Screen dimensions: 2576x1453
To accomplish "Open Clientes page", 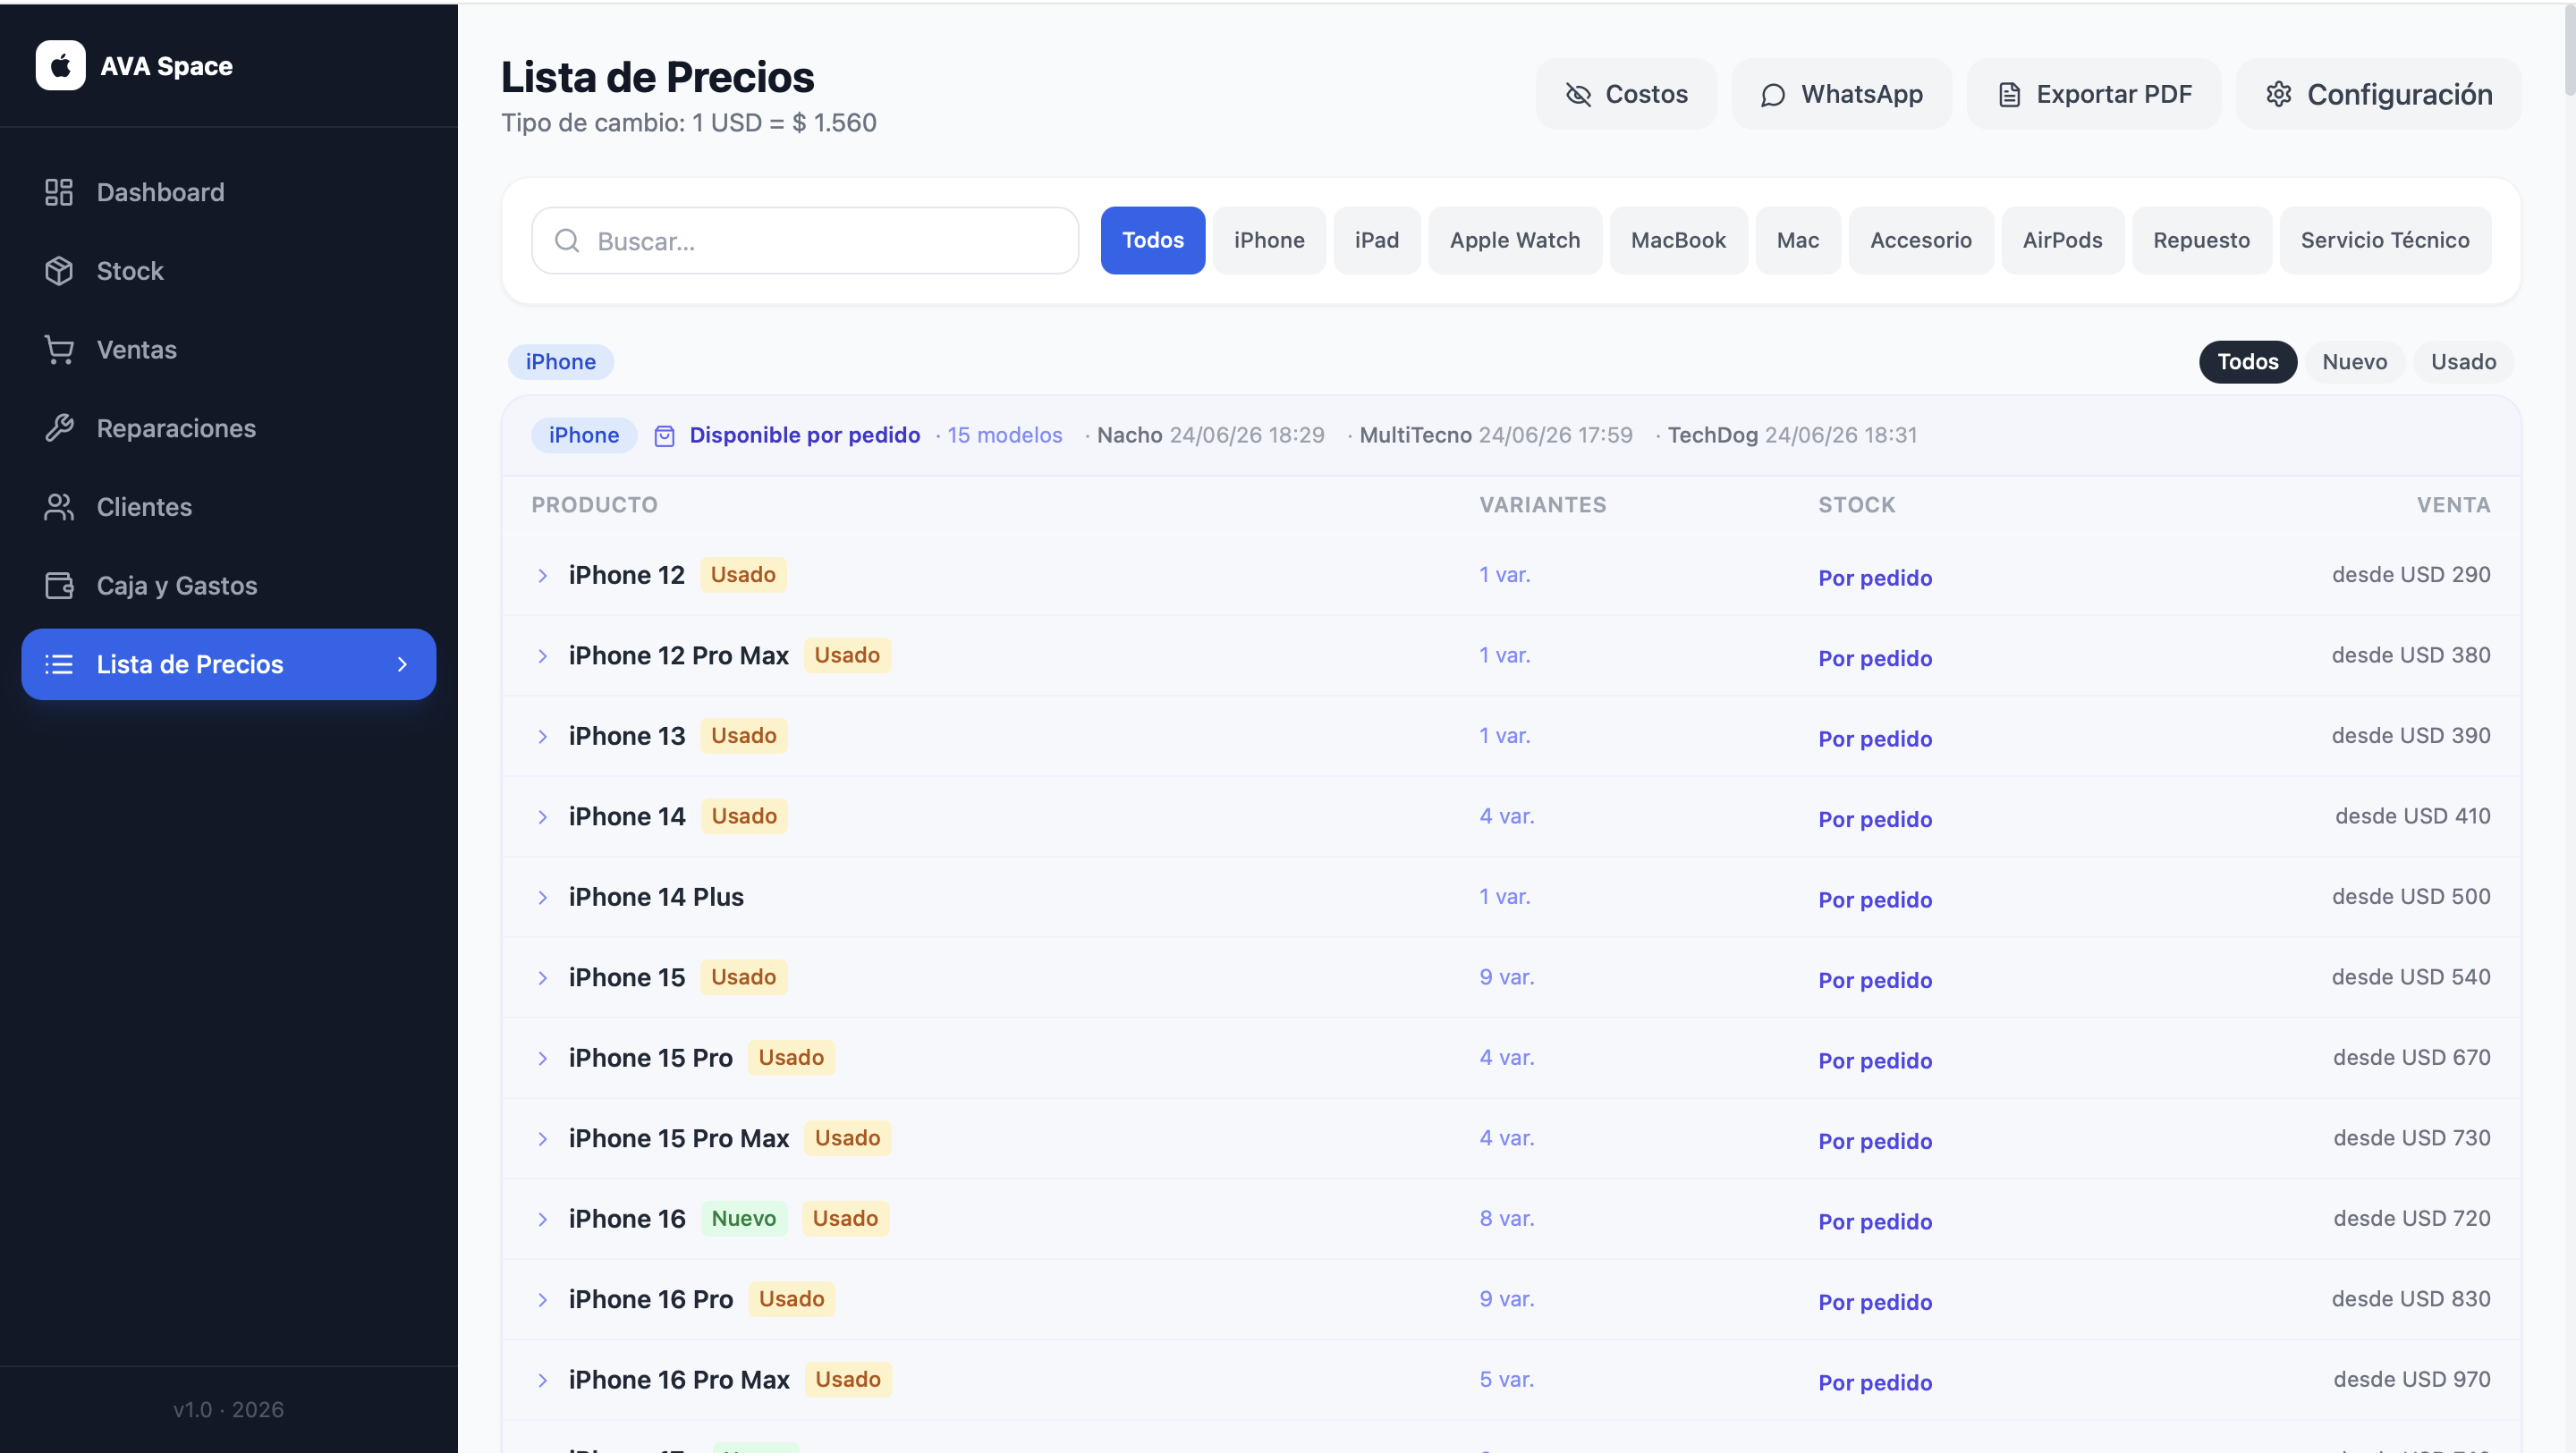I will [228, 507].
